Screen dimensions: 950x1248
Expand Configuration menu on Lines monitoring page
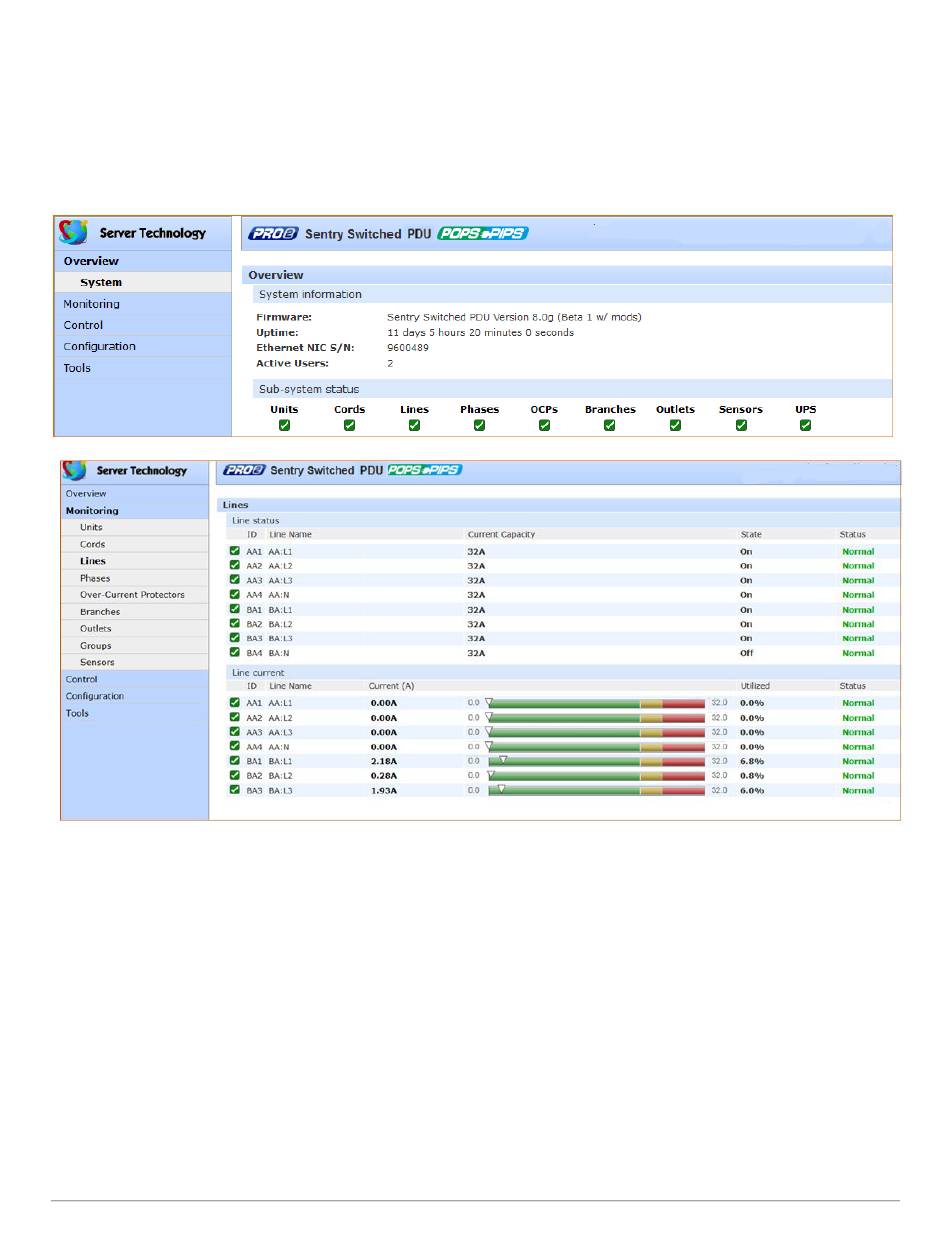(x=135, y=696)
